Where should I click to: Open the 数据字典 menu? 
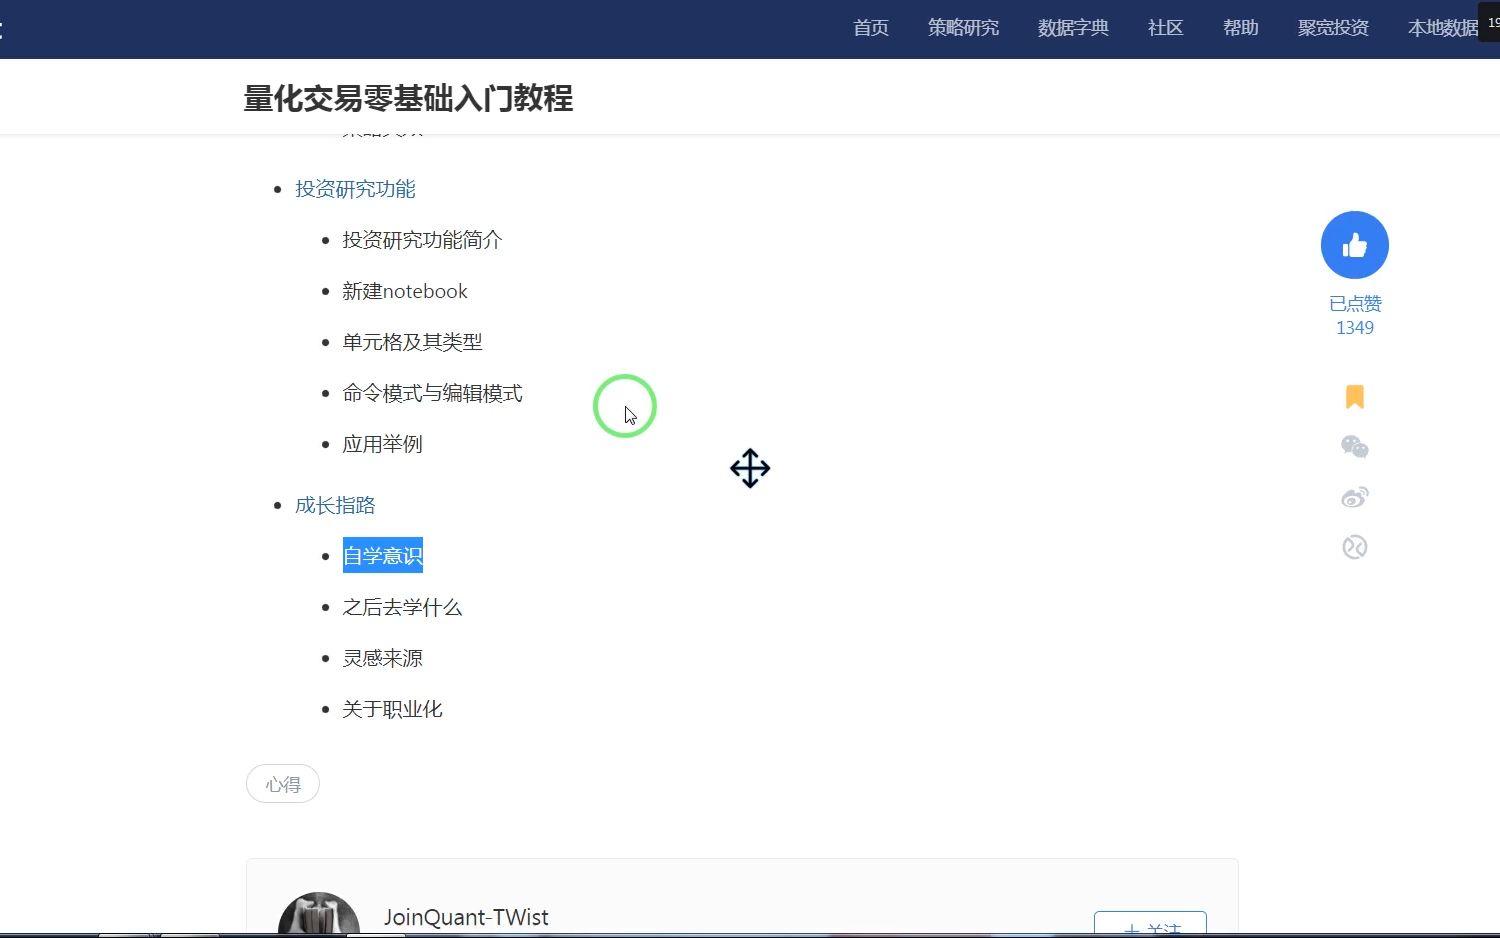point(1073,28)
